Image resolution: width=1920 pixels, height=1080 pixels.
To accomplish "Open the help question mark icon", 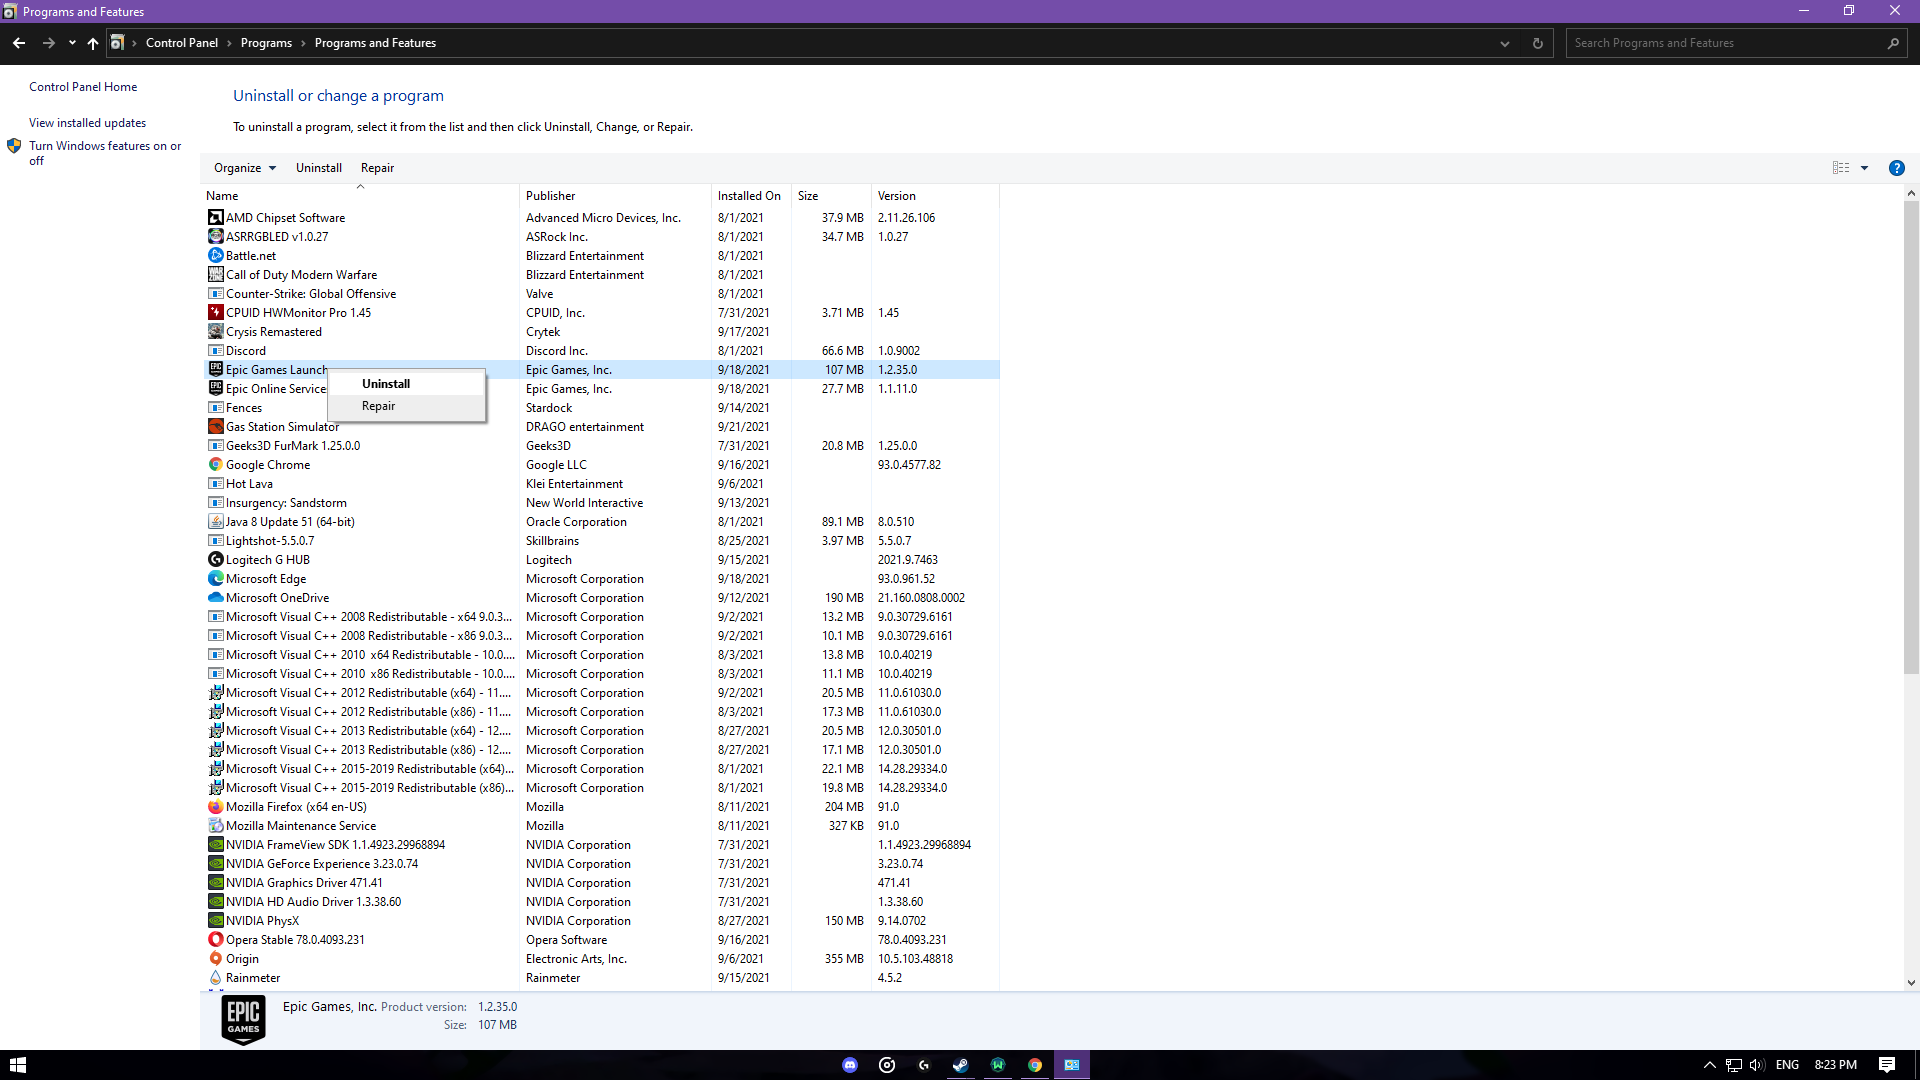I will click(1896, 168).
